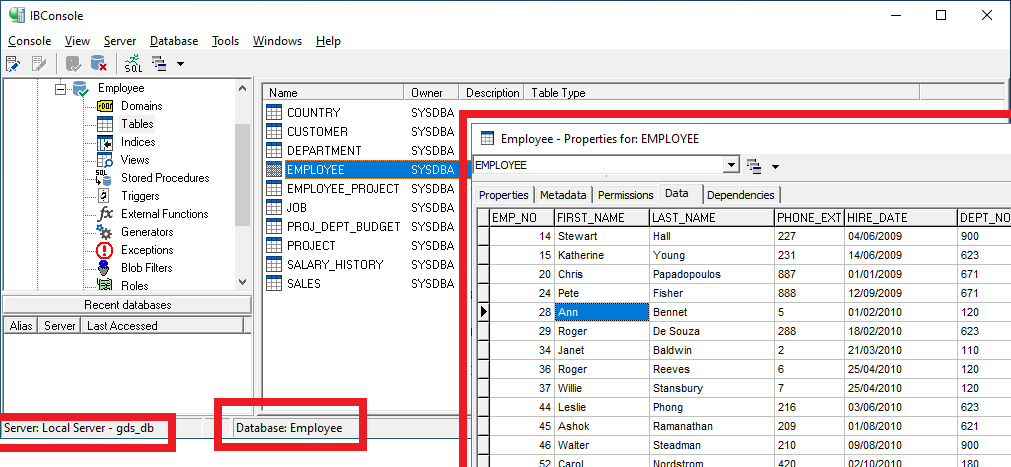This screenshot has height=467, width=1011.
Task: Select the Tables node label in tree
Action: 137,124
